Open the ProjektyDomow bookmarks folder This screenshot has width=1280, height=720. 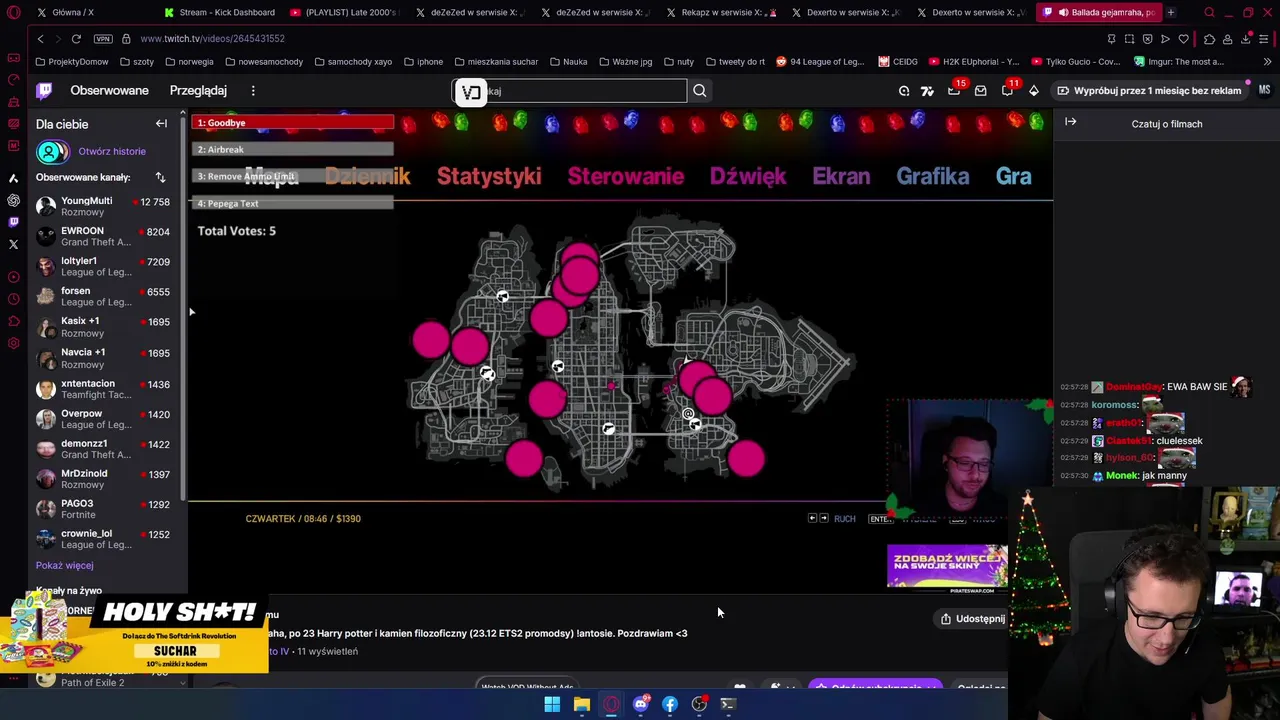[x=72, y=62]
